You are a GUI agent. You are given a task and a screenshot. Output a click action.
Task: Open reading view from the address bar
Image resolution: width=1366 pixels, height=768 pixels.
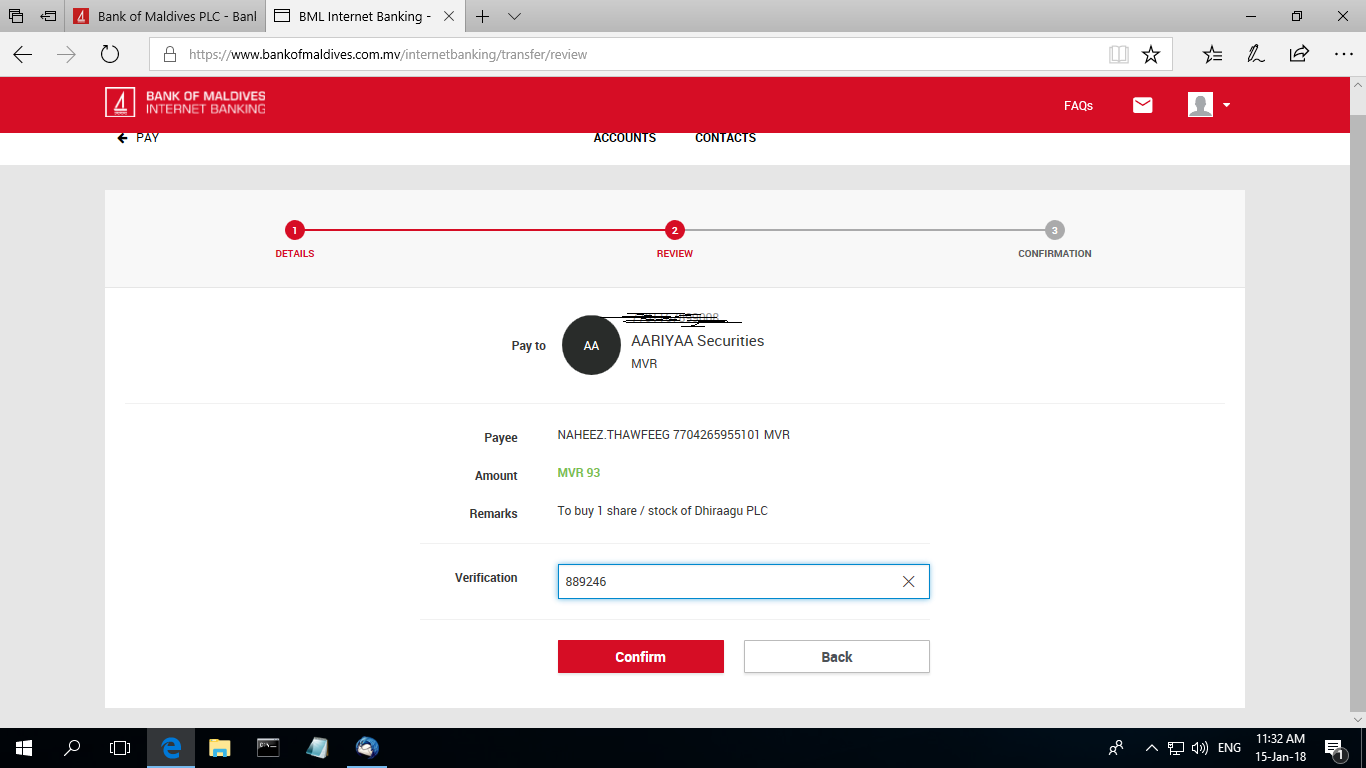1119,55
